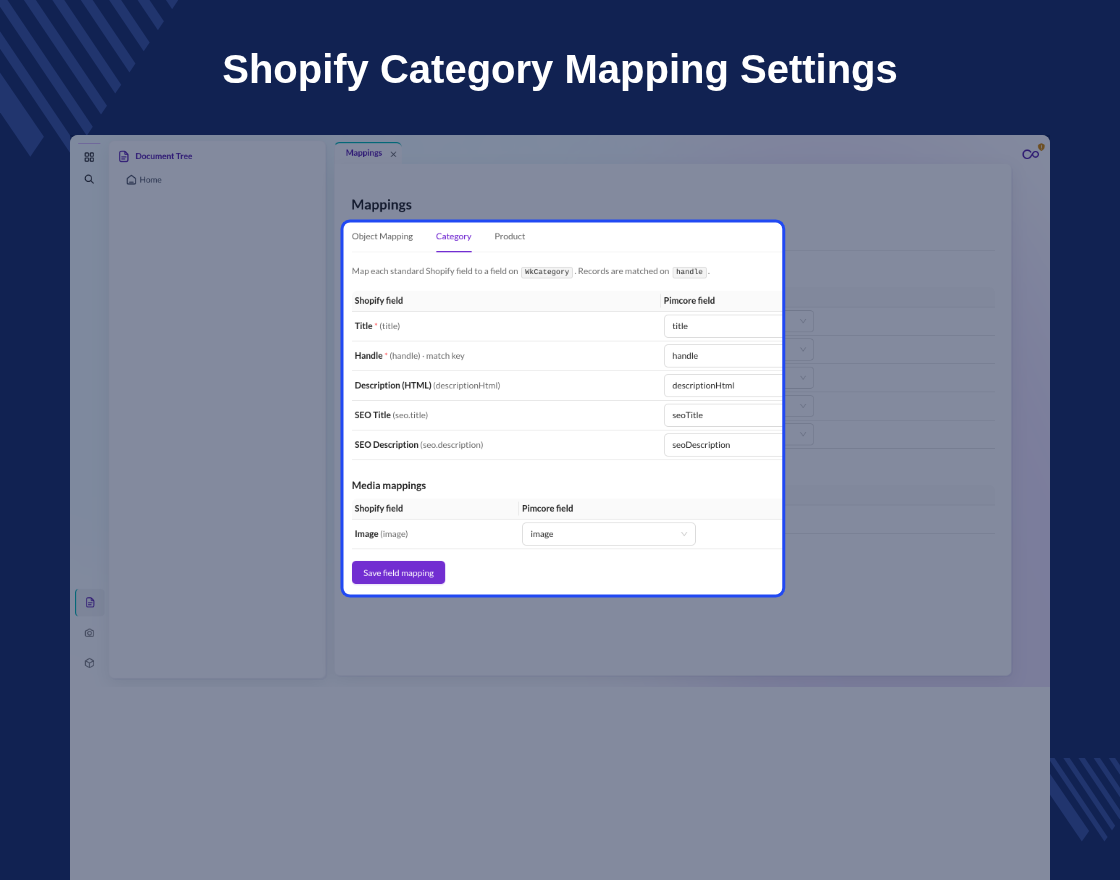
Task: Open the Assets camera icon in sidebar
Action: pyautogui.click(x=89, y=633)
